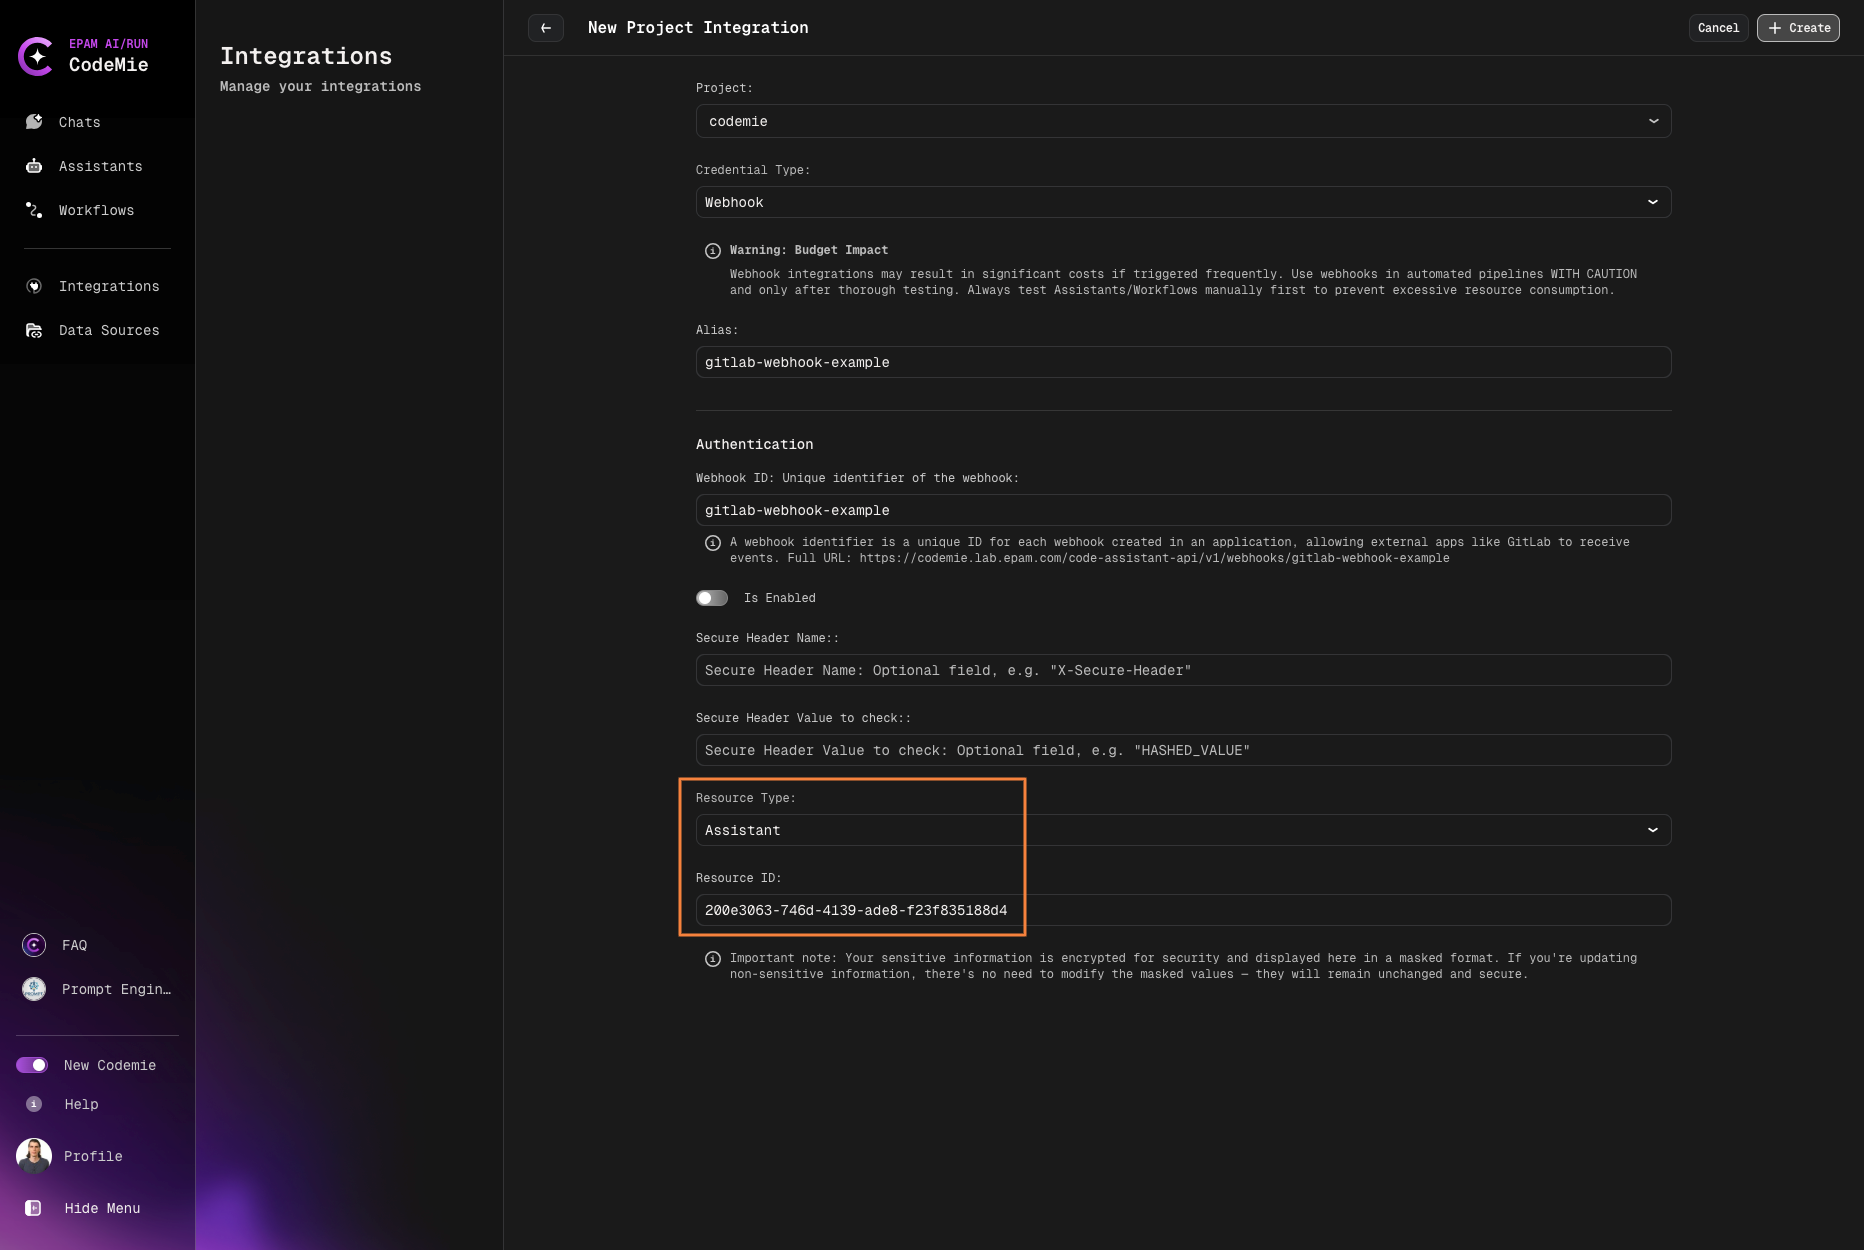Click the Create button
The width and height of the screenshot is (1864, 1250).
click(1798, 28)
